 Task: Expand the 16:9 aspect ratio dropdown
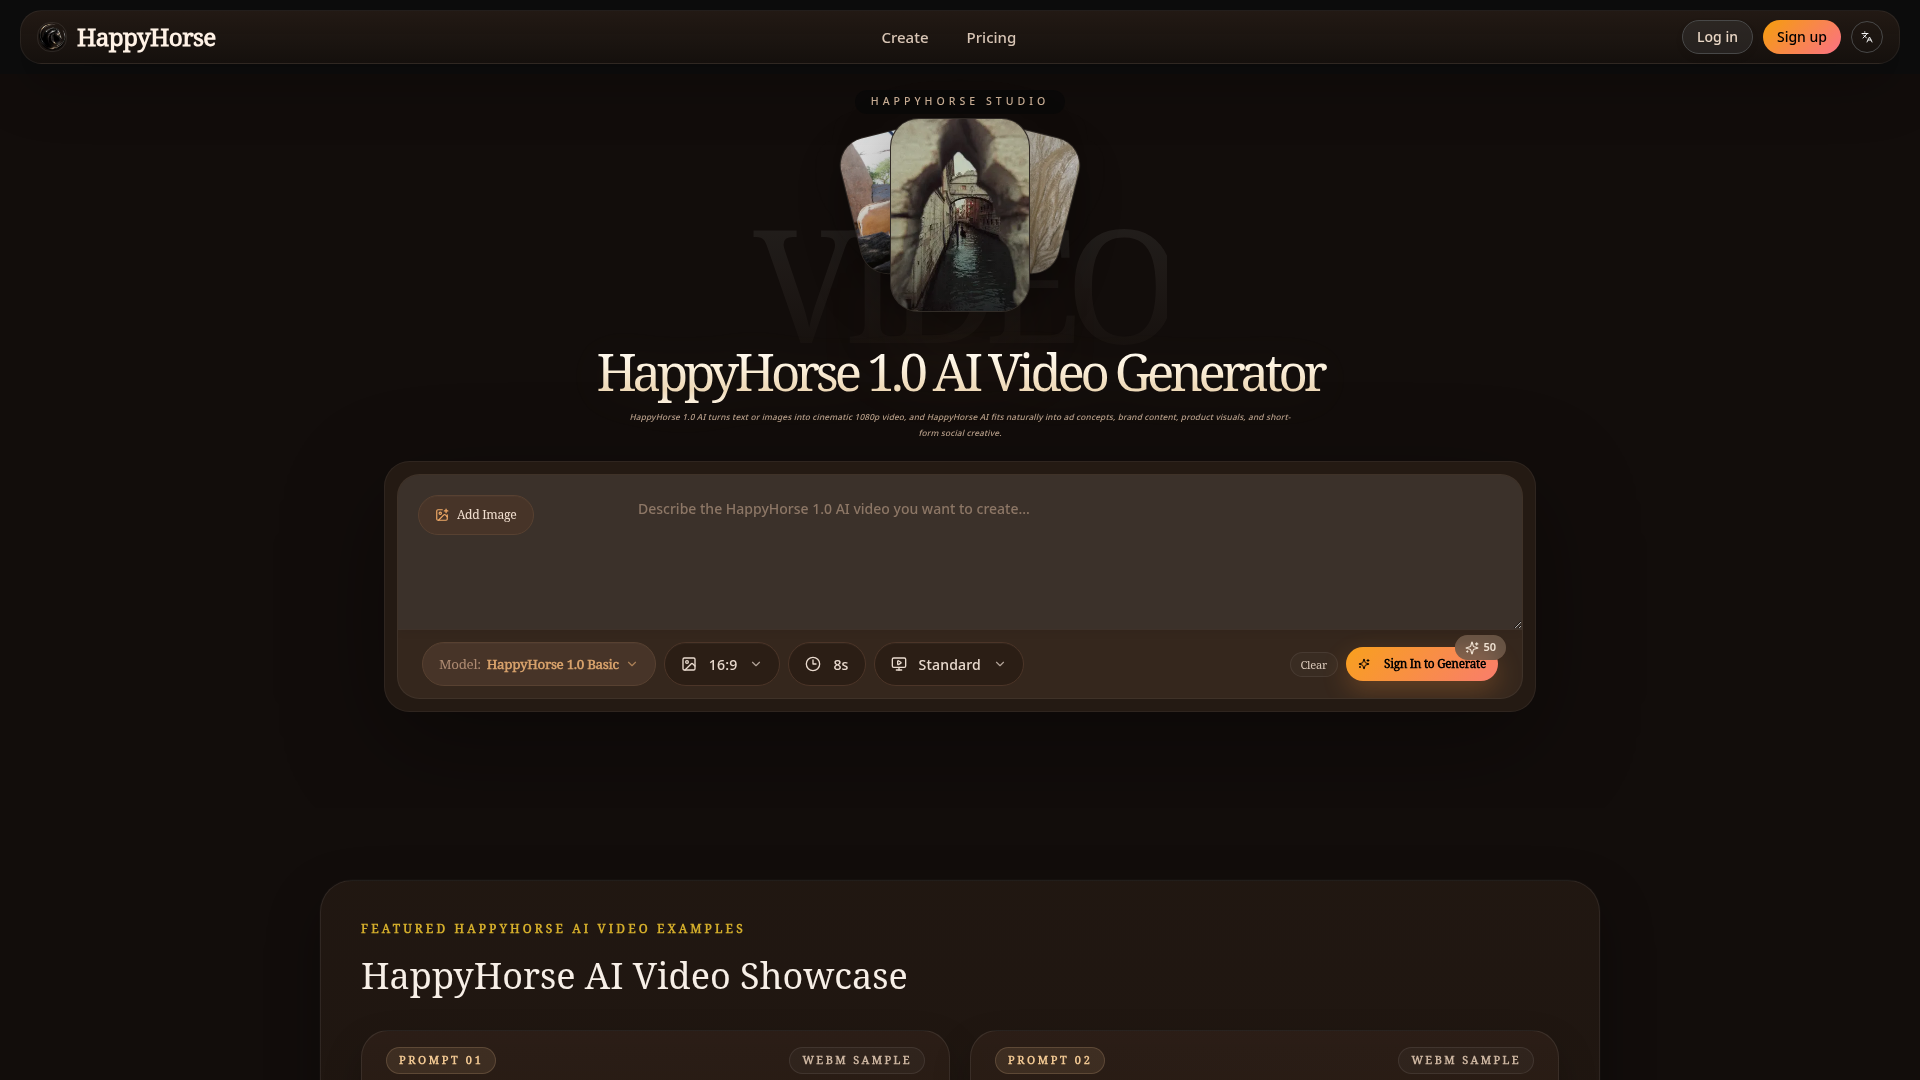tap(721, 664)
